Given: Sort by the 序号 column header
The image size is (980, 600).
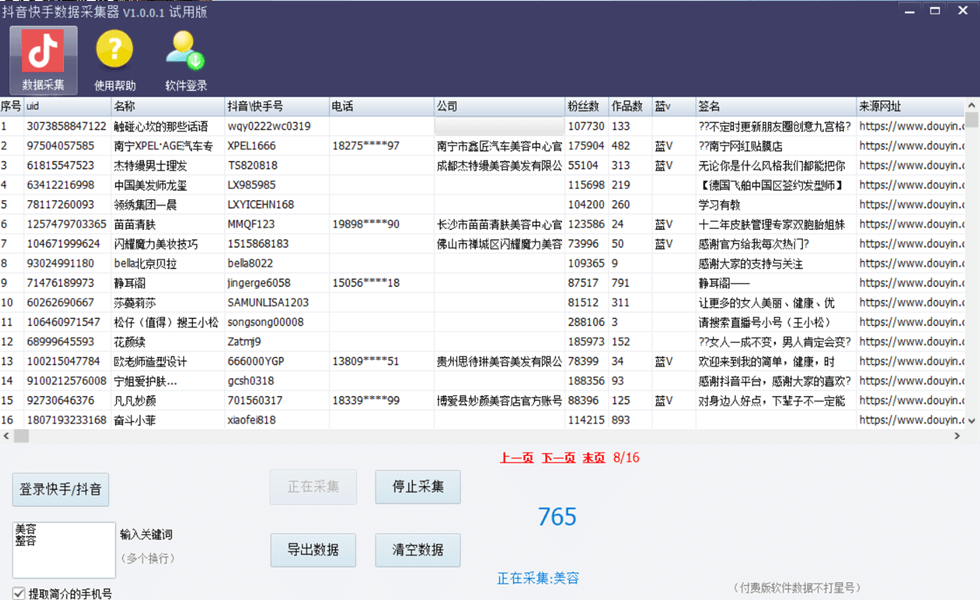Looking at the screenshot, I should (x=11, y=106).
